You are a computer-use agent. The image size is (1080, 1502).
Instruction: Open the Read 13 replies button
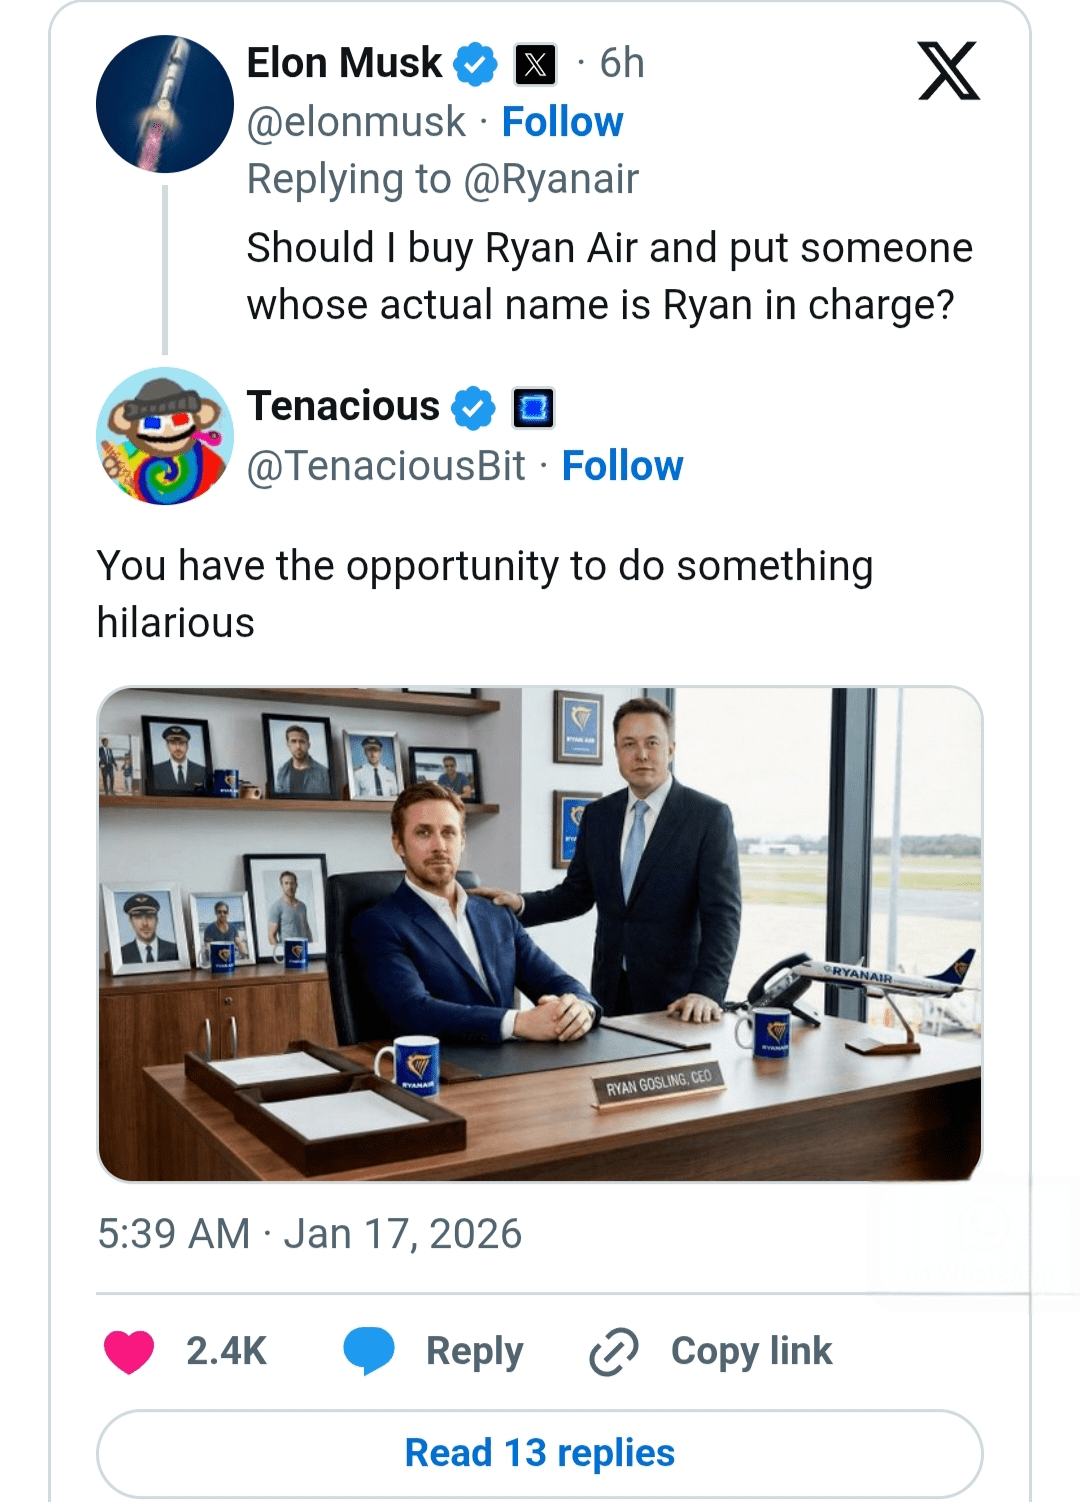click(x=540, y=1453)
